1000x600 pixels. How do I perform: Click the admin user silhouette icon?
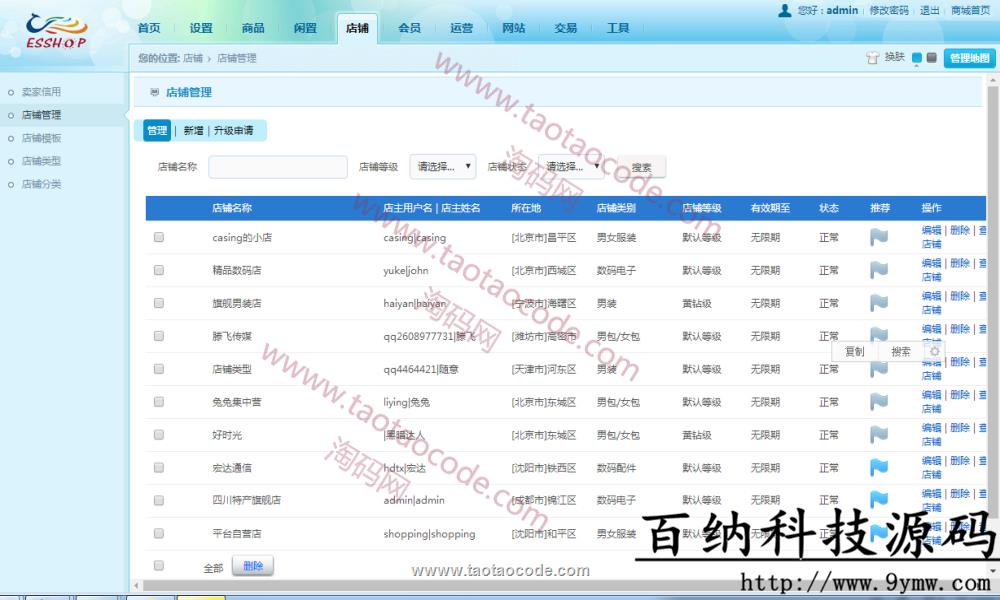[x=785, y=11]
